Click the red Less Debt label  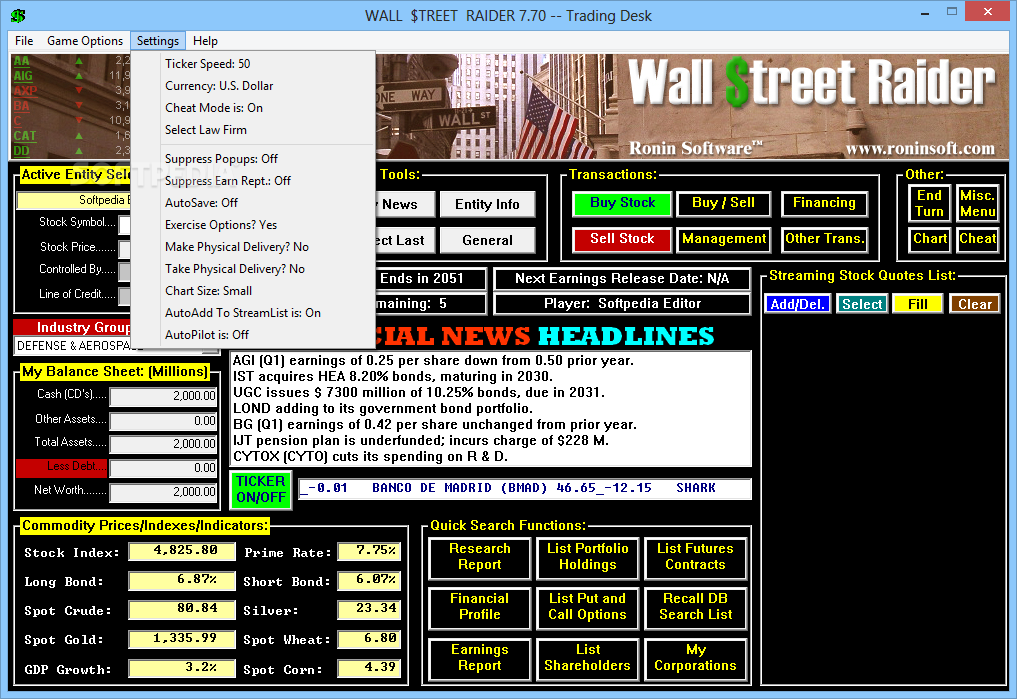pos(62,468)
